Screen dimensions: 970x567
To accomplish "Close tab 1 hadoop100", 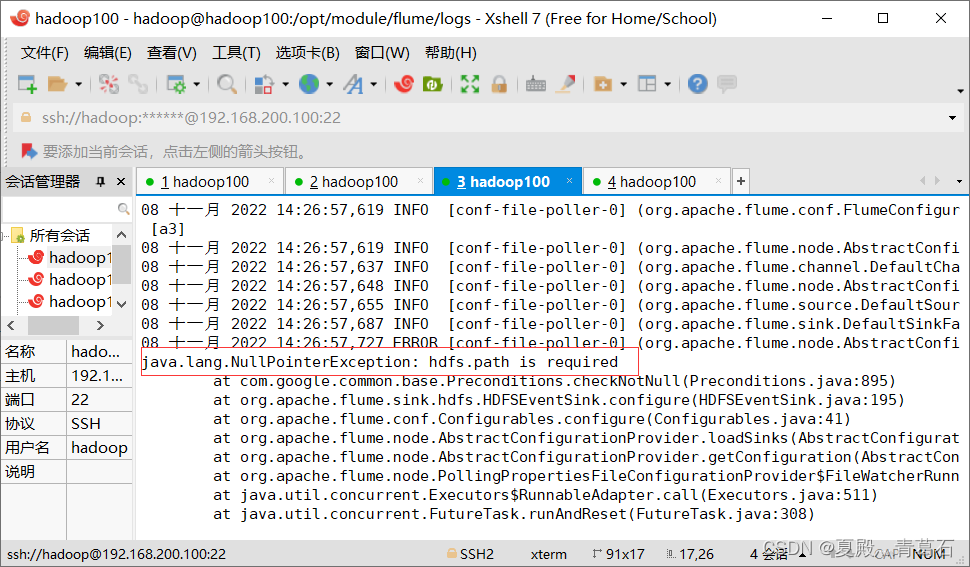I will coord(271,181).
